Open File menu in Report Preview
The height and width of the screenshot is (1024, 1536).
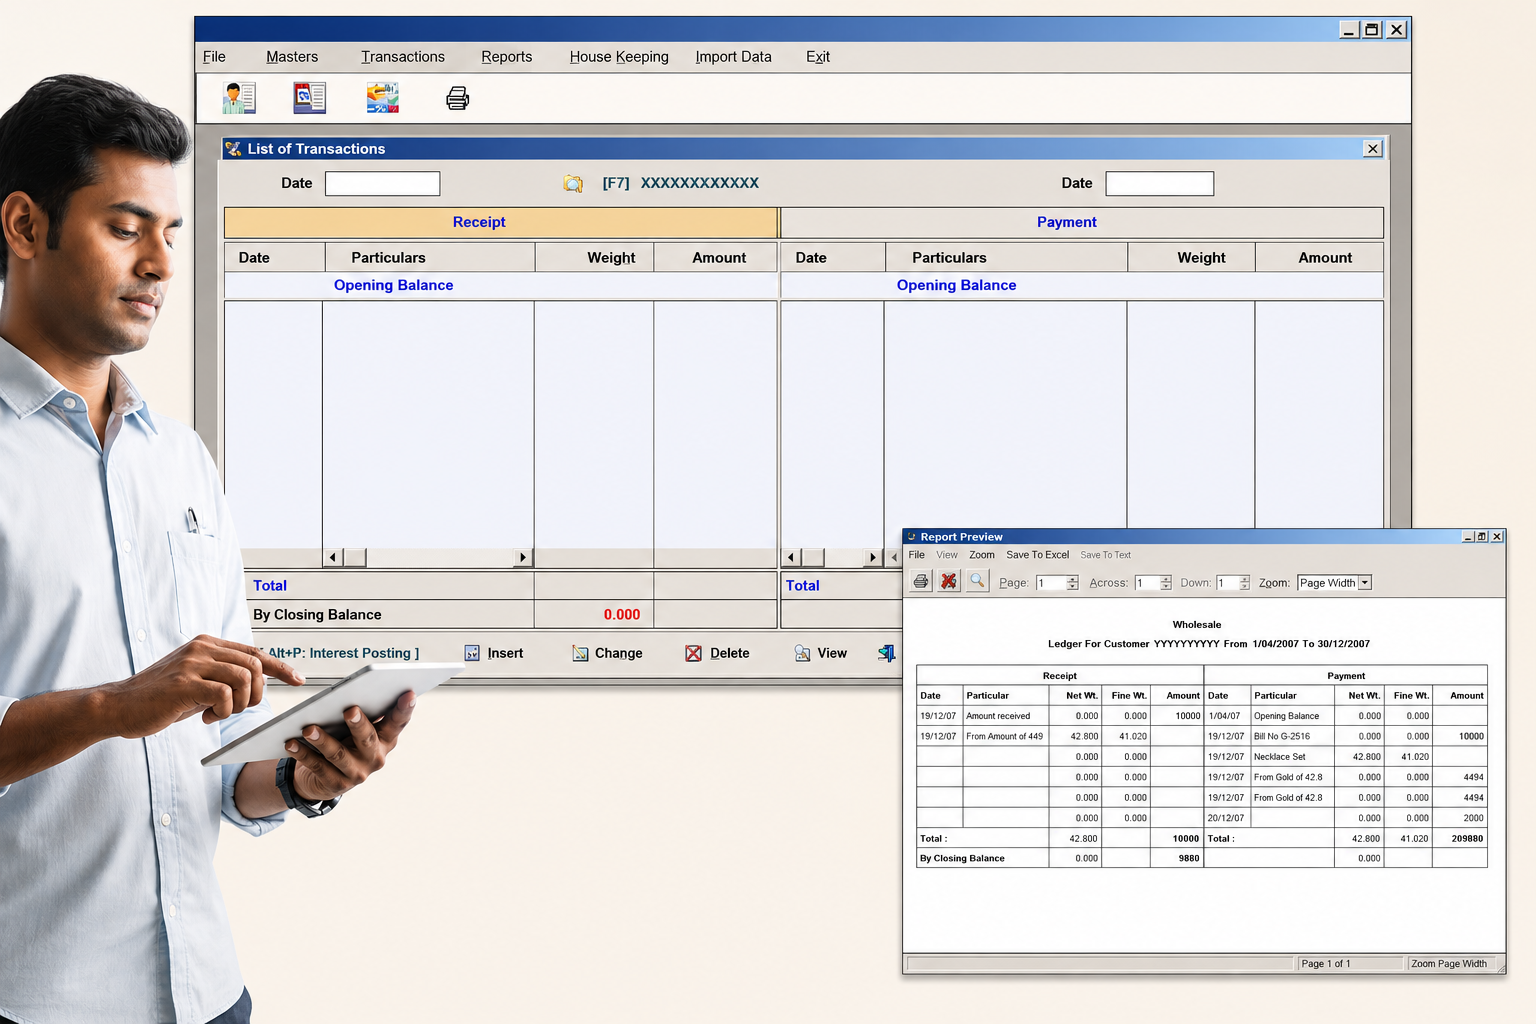[x=917, y=555]
